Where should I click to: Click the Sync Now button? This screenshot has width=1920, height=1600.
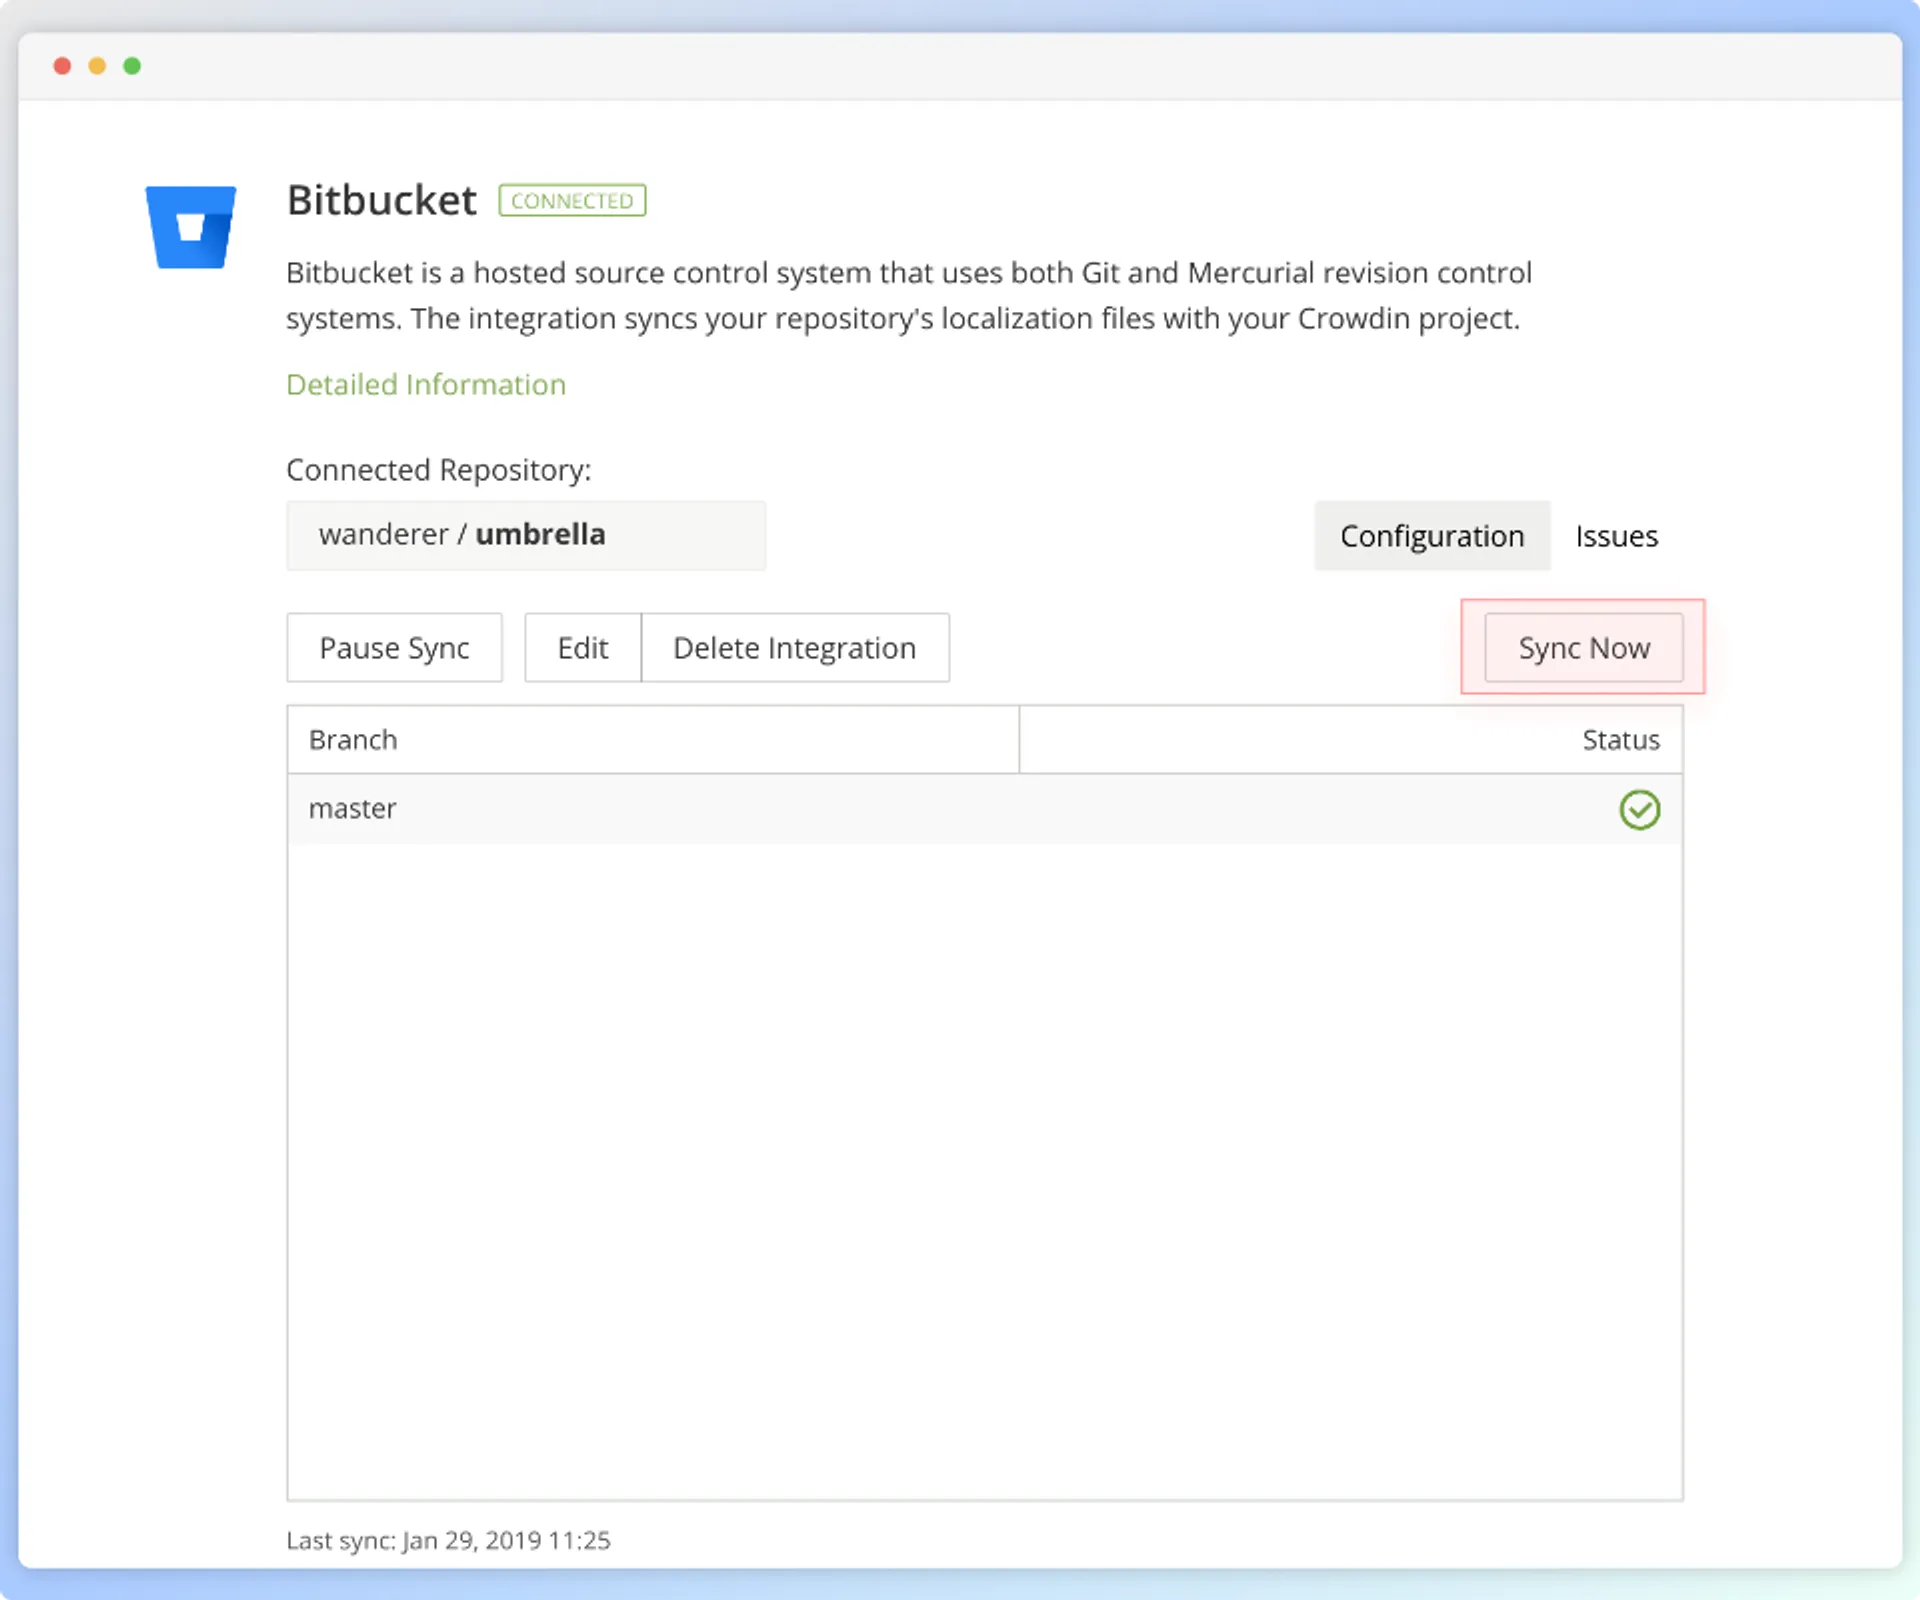point(1583,648)
